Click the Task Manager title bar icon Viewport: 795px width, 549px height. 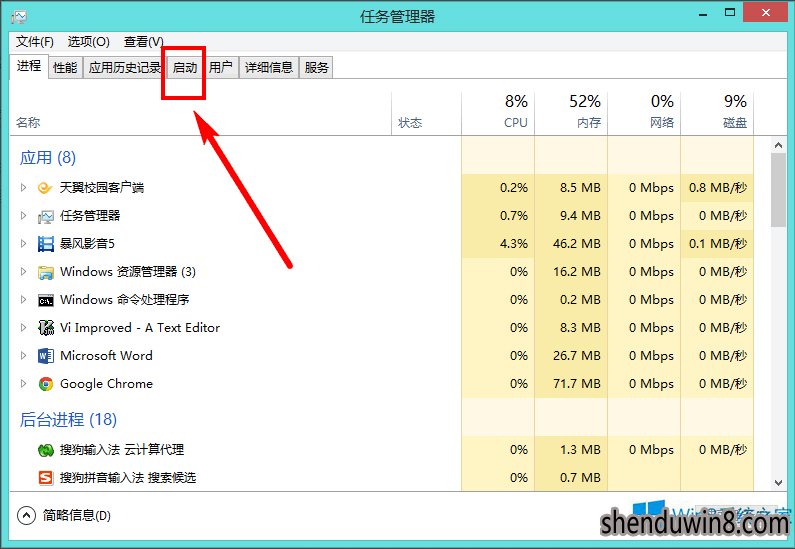click(x=19, y=17)
